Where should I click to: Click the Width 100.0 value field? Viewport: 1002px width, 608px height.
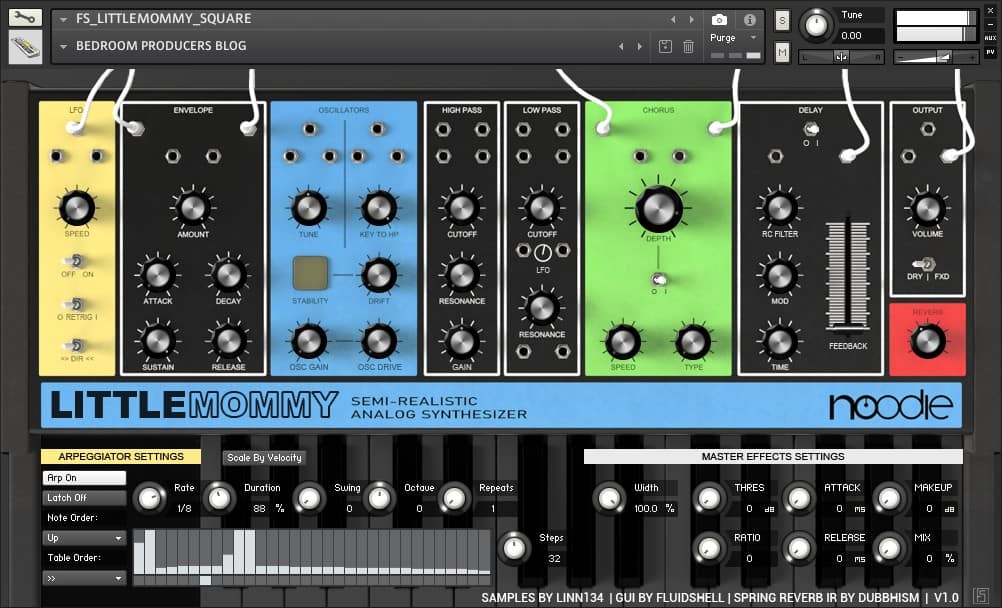click(x=654, y=509)
